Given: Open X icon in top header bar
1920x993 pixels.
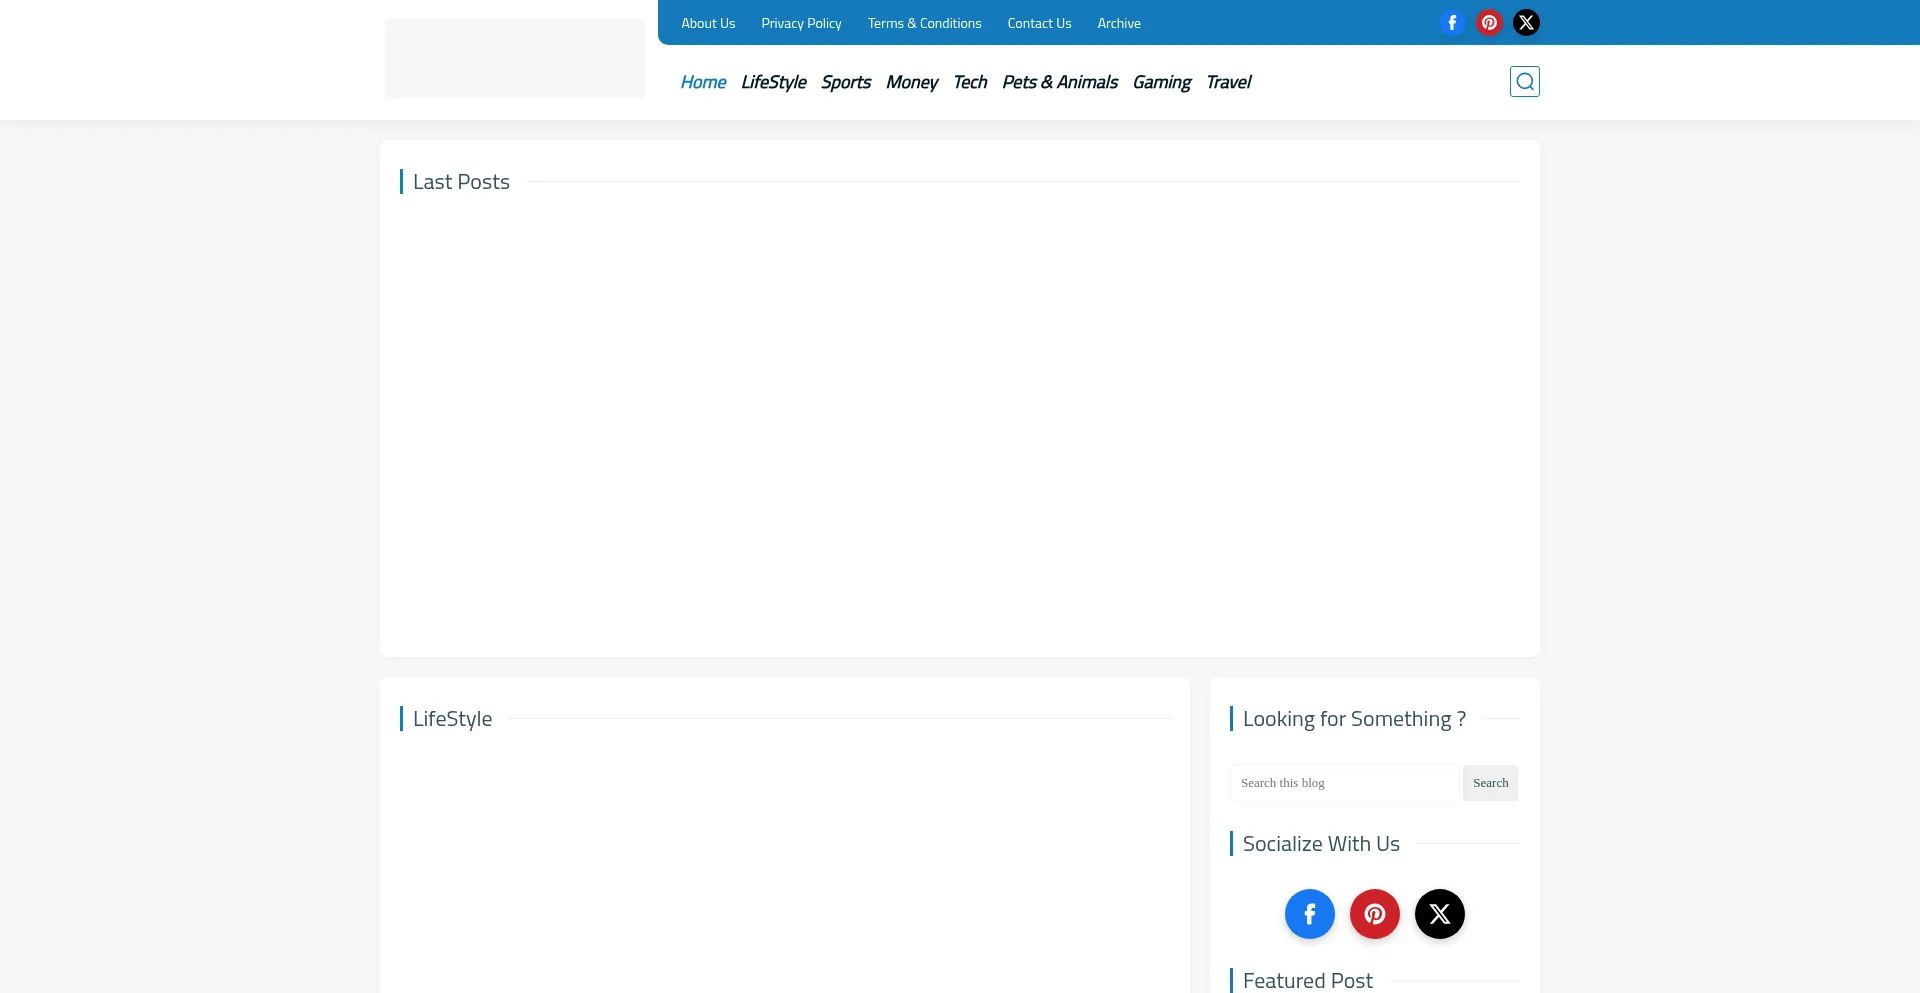Looking at the screenshot, I should pos(1526,23).
